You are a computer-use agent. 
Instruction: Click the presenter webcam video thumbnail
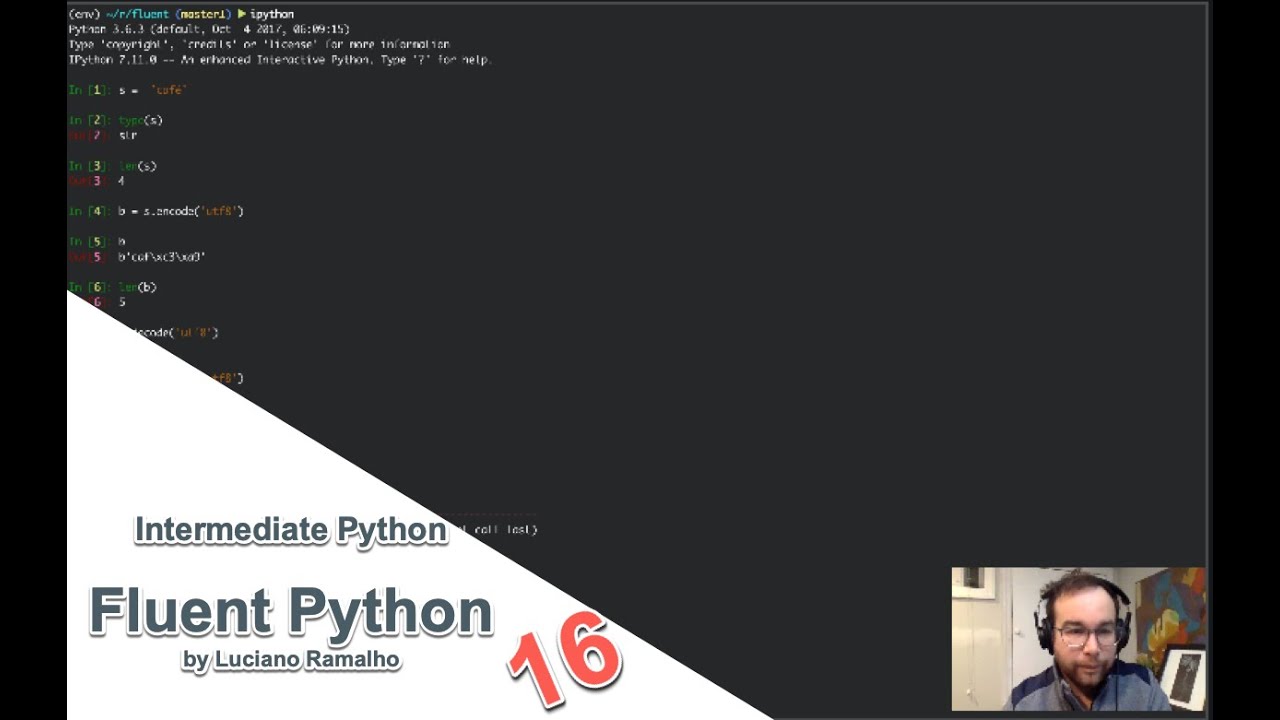[x=1078, y=639]
